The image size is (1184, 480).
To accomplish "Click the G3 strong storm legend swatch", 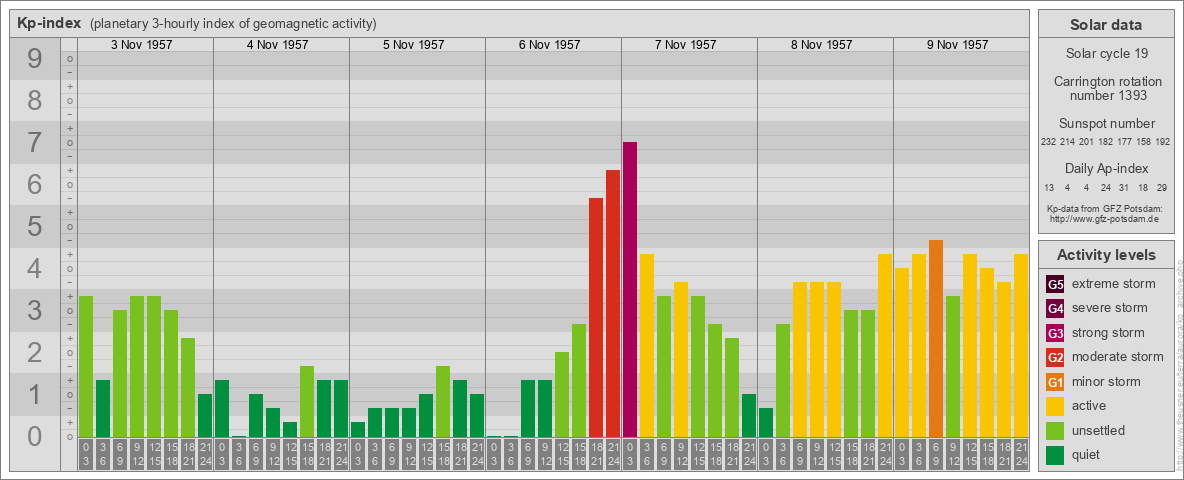I will coord(1055,333).
